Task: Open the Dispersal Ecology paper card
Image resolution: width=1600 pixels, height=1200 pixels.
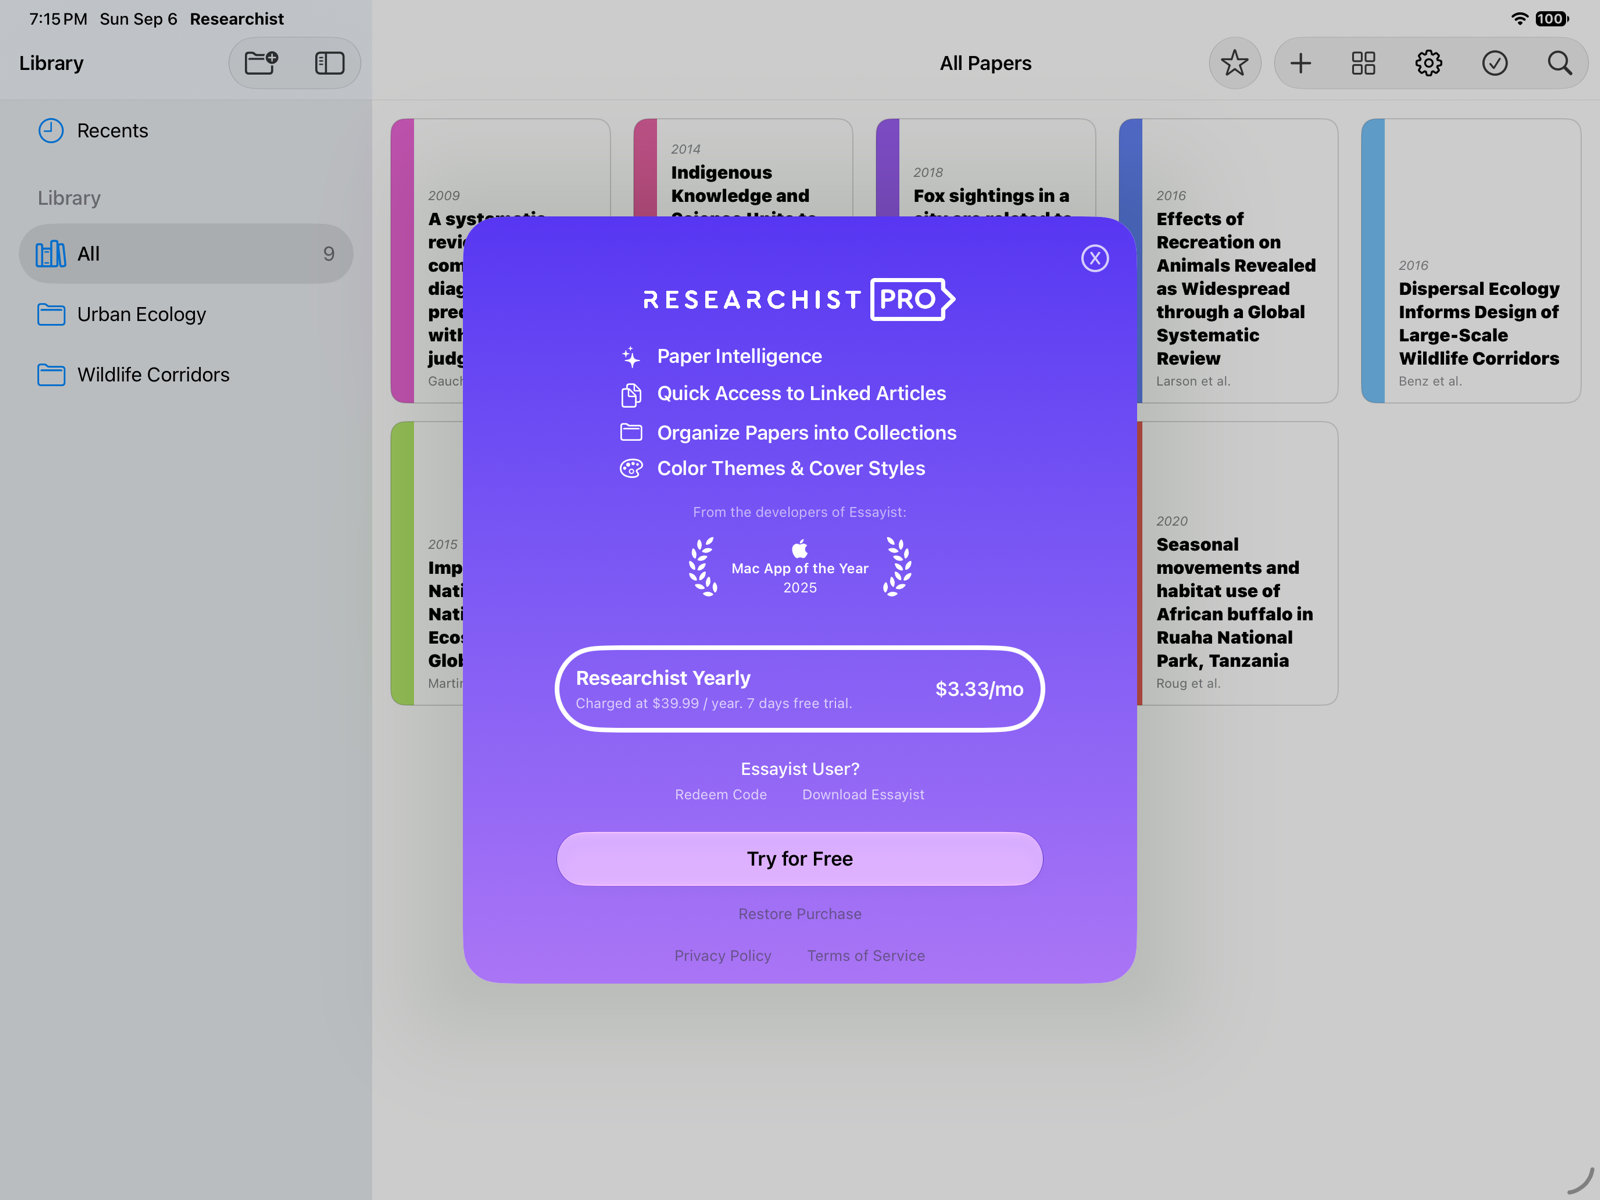Action: click(x=1471, y=261)
